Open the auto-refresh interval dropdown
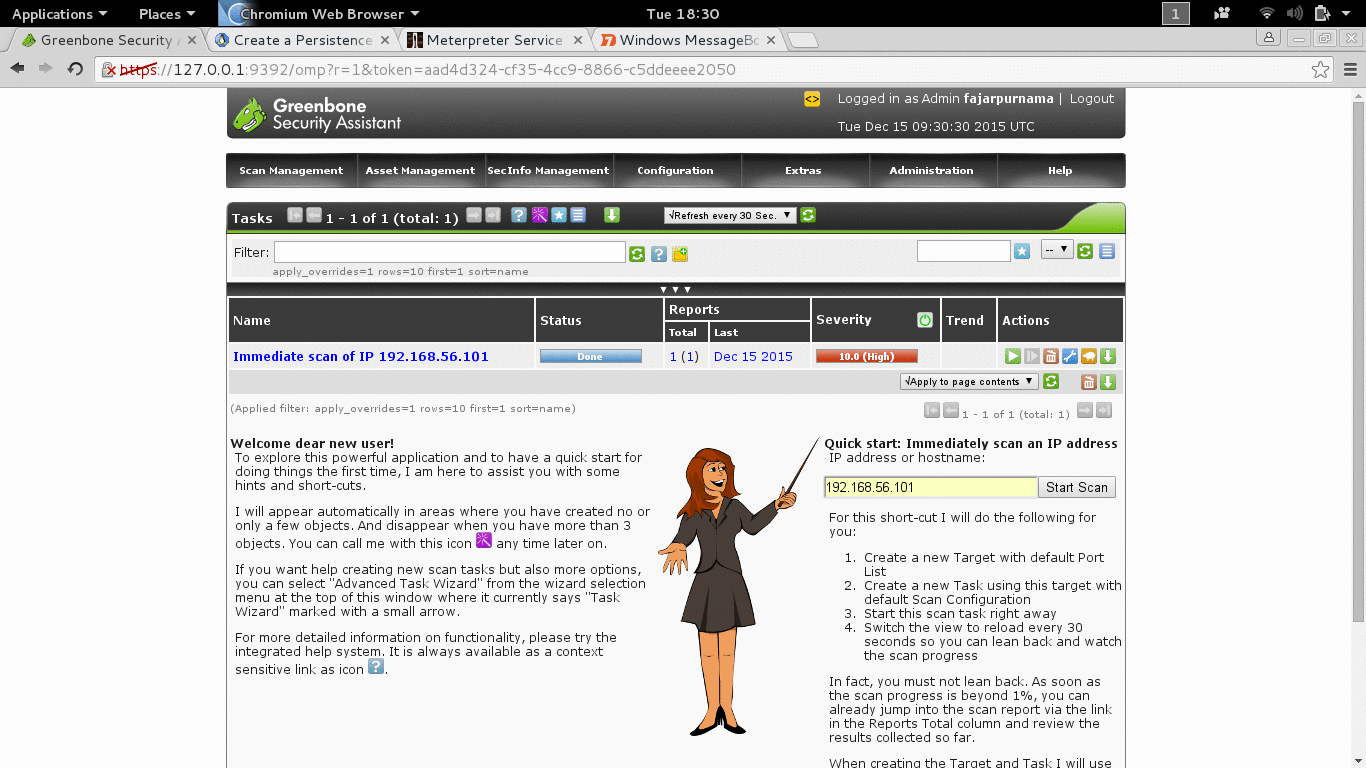1366x768 pixels. [x=730, y=215]
